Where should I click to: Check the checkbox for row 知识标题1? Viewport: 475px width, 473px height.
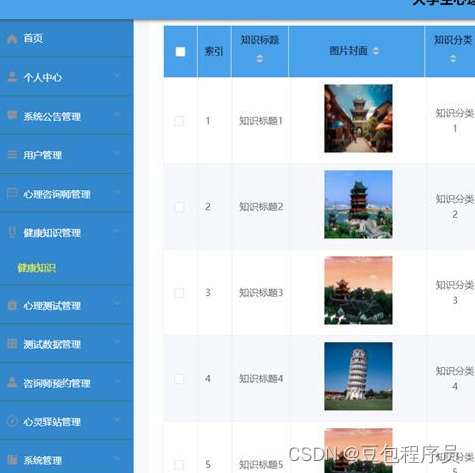click(x=179, y=121)
